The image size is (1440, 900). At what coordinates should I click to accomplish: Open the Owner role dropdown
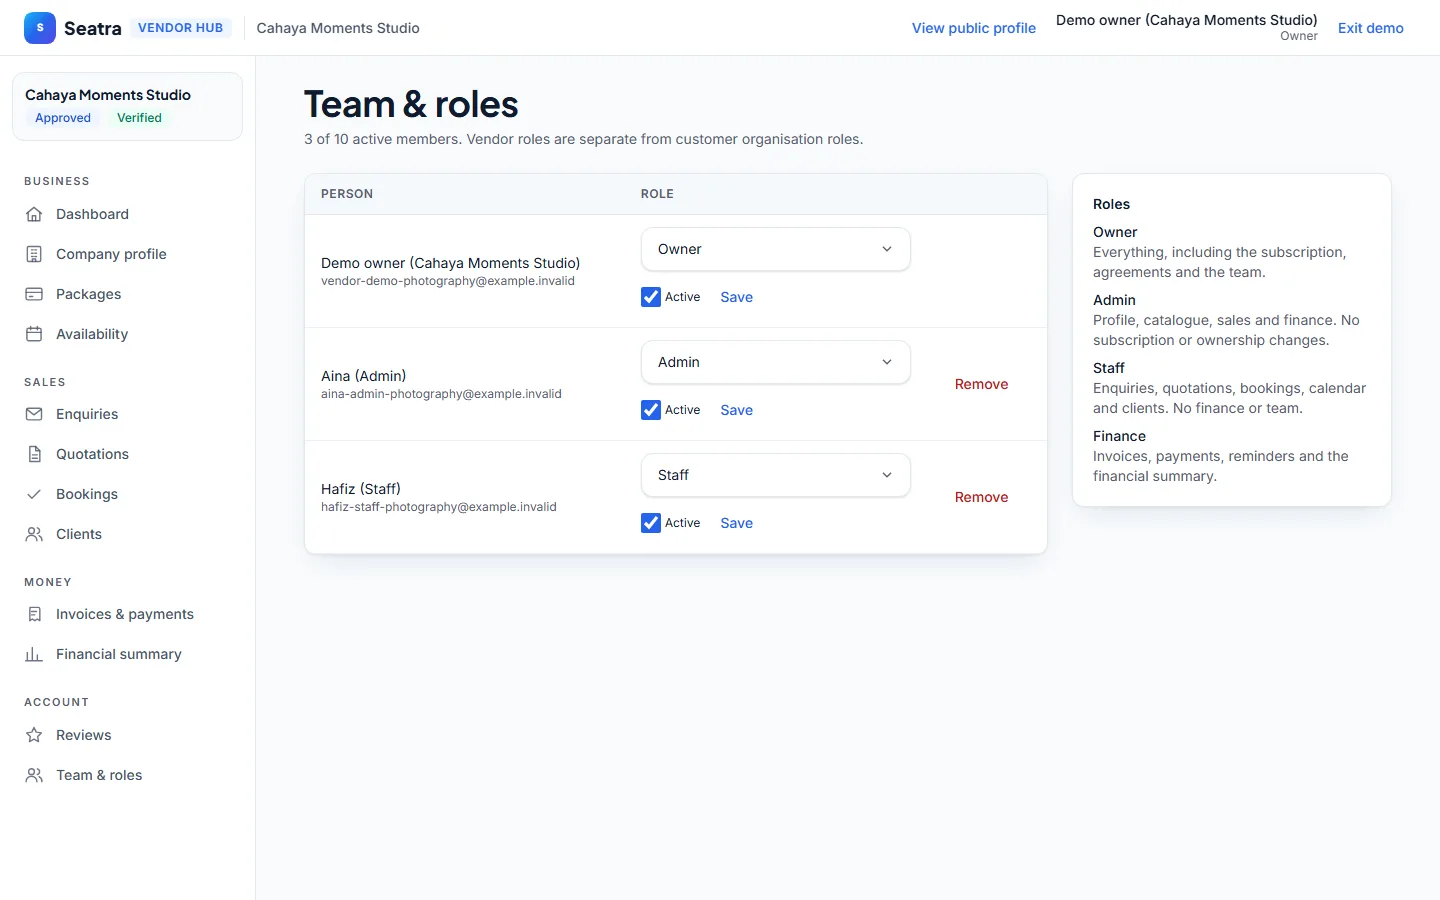pos(776,249)
